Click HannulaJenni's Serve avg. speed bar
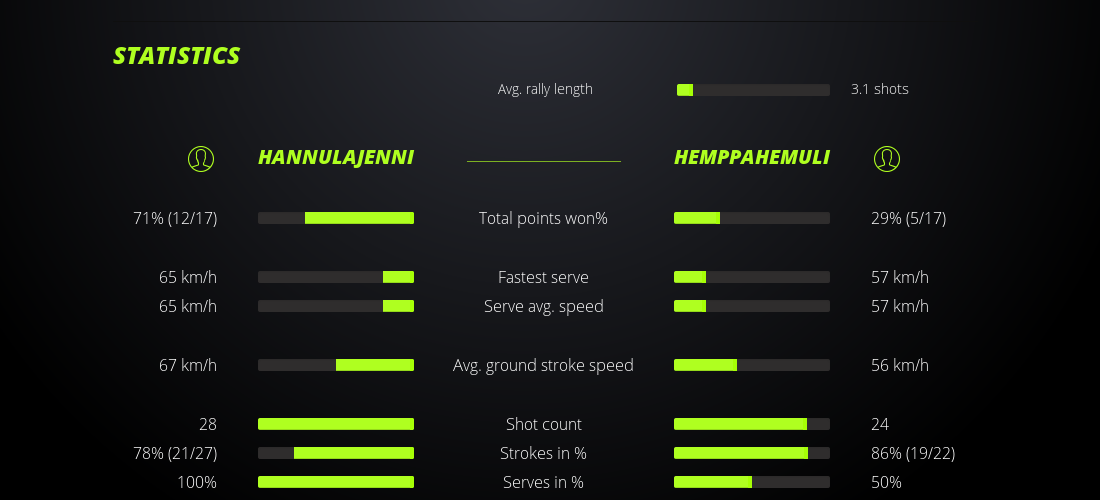1100x500 pixels. click(x=336, y=306)
